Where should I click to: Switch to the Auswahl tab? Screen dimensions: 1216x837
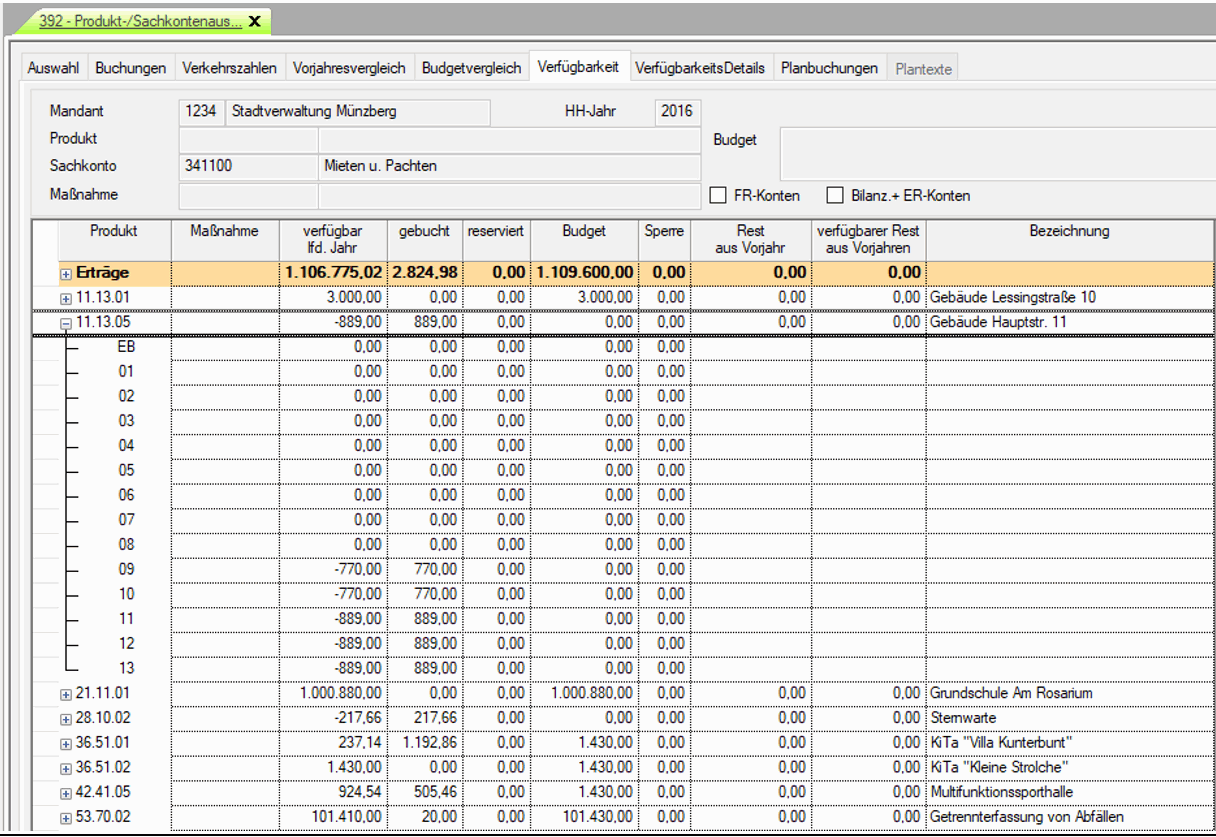tap(54, 68)
